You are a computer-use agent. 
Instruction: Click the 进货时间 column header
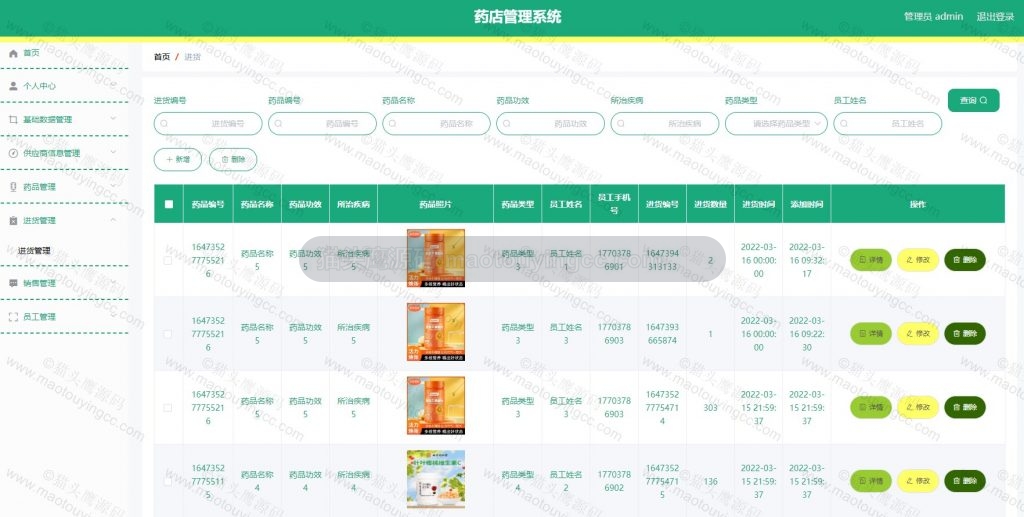pos(758,204)
